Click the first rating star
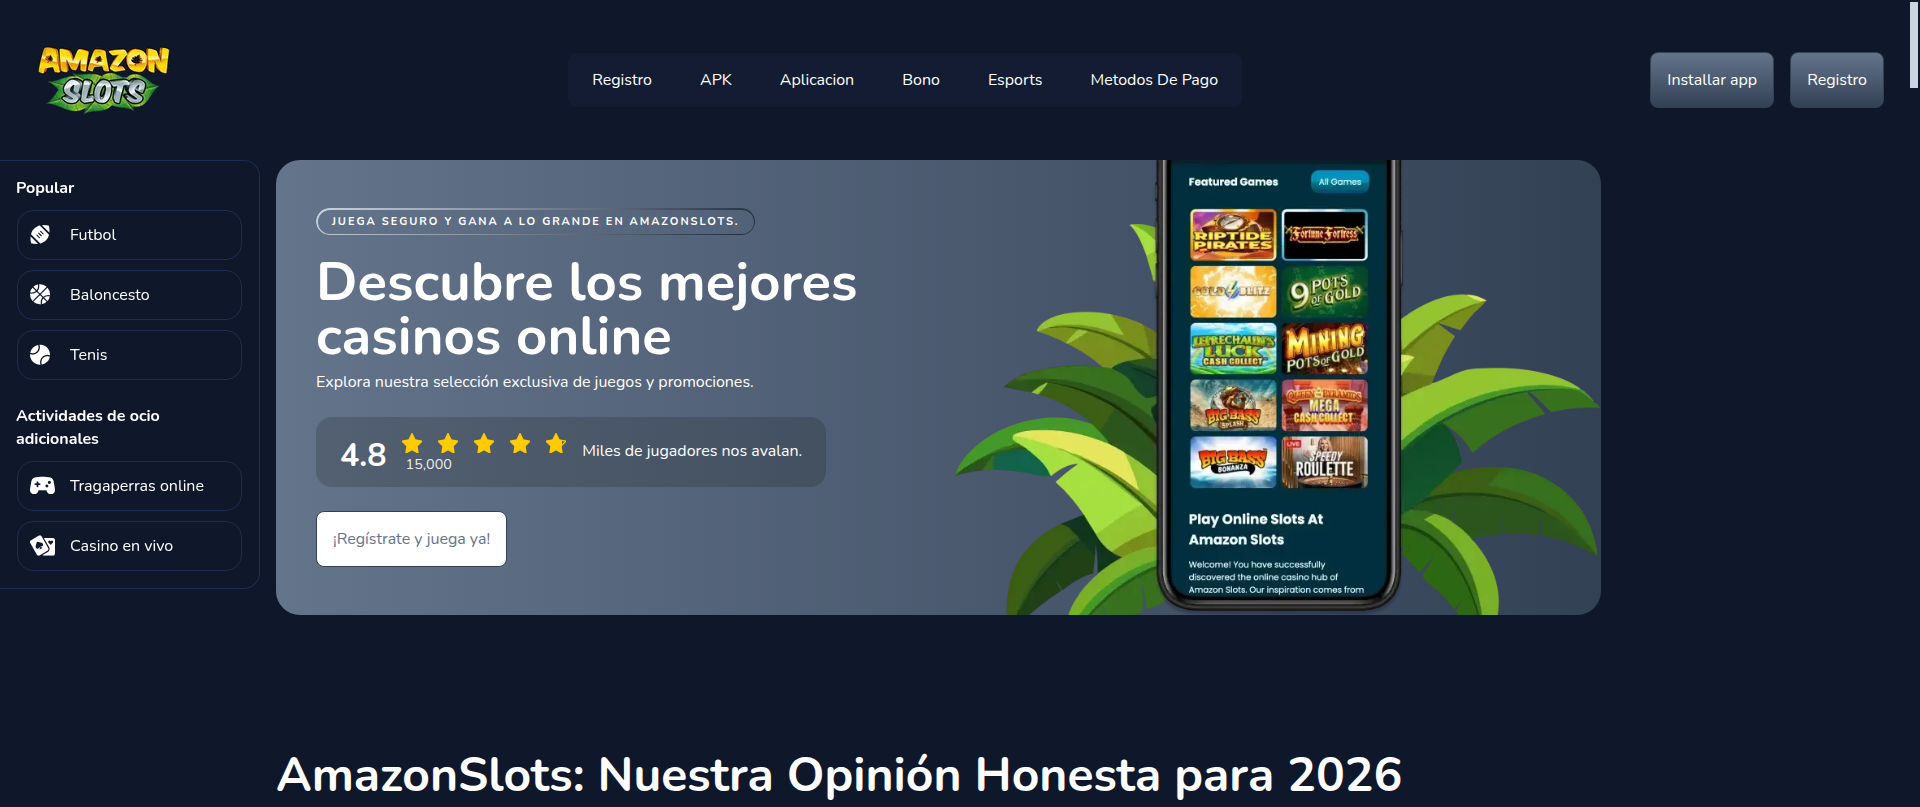The width and height of the screenshot is (1920, 807). [x=412, y=443]
